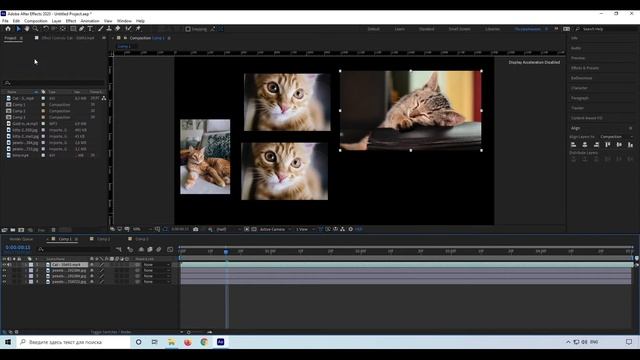The width and height of the screenshot is (640, 360).
Task: Open the Effect menu
Action: 71,21
